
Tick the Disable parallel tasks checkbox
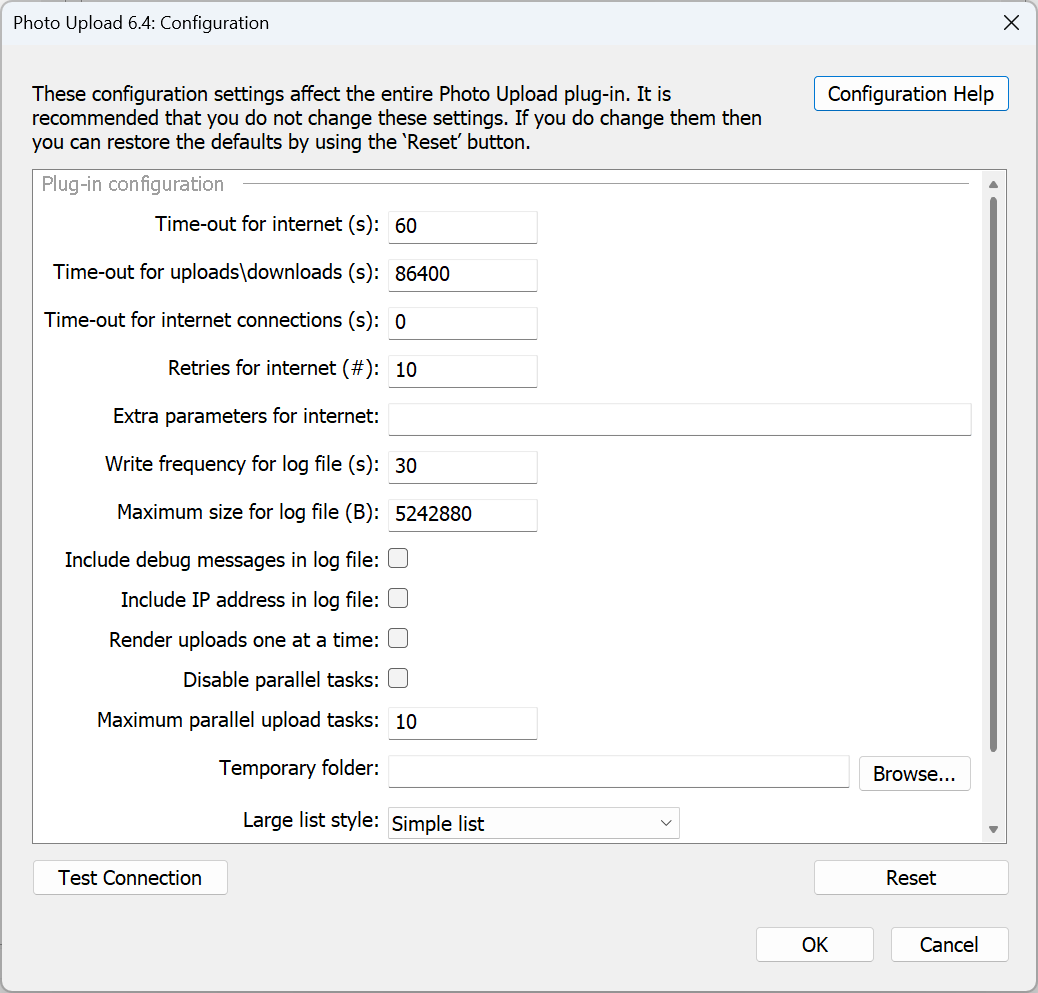(x=398, y=679)
